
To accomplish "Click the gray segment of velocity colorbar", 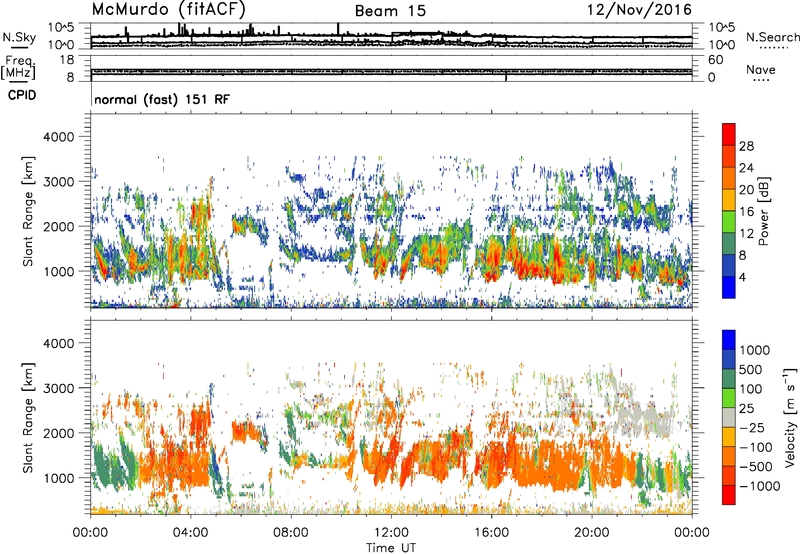I will 729,418.
